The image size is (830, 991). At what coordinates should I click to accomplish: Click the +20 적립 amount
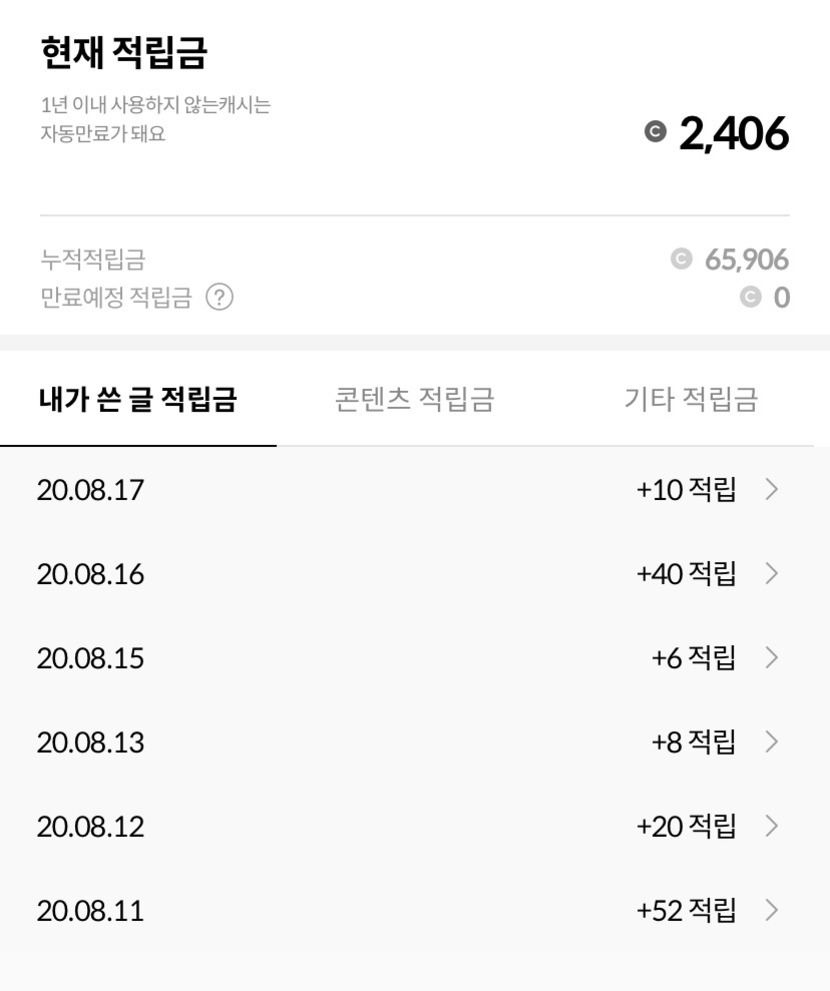tap(686, 826)
